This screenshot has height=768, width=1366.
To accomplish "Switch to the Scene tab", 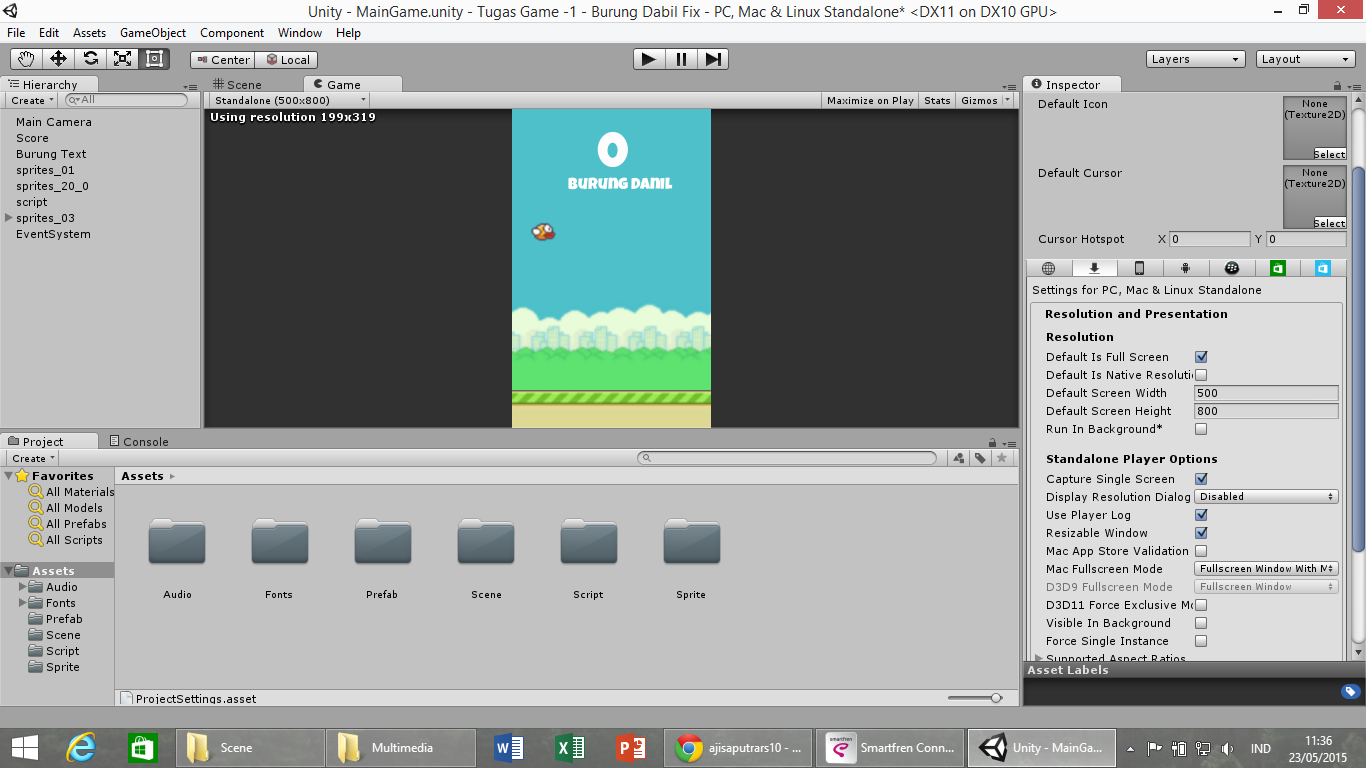I will pos(237,85).
